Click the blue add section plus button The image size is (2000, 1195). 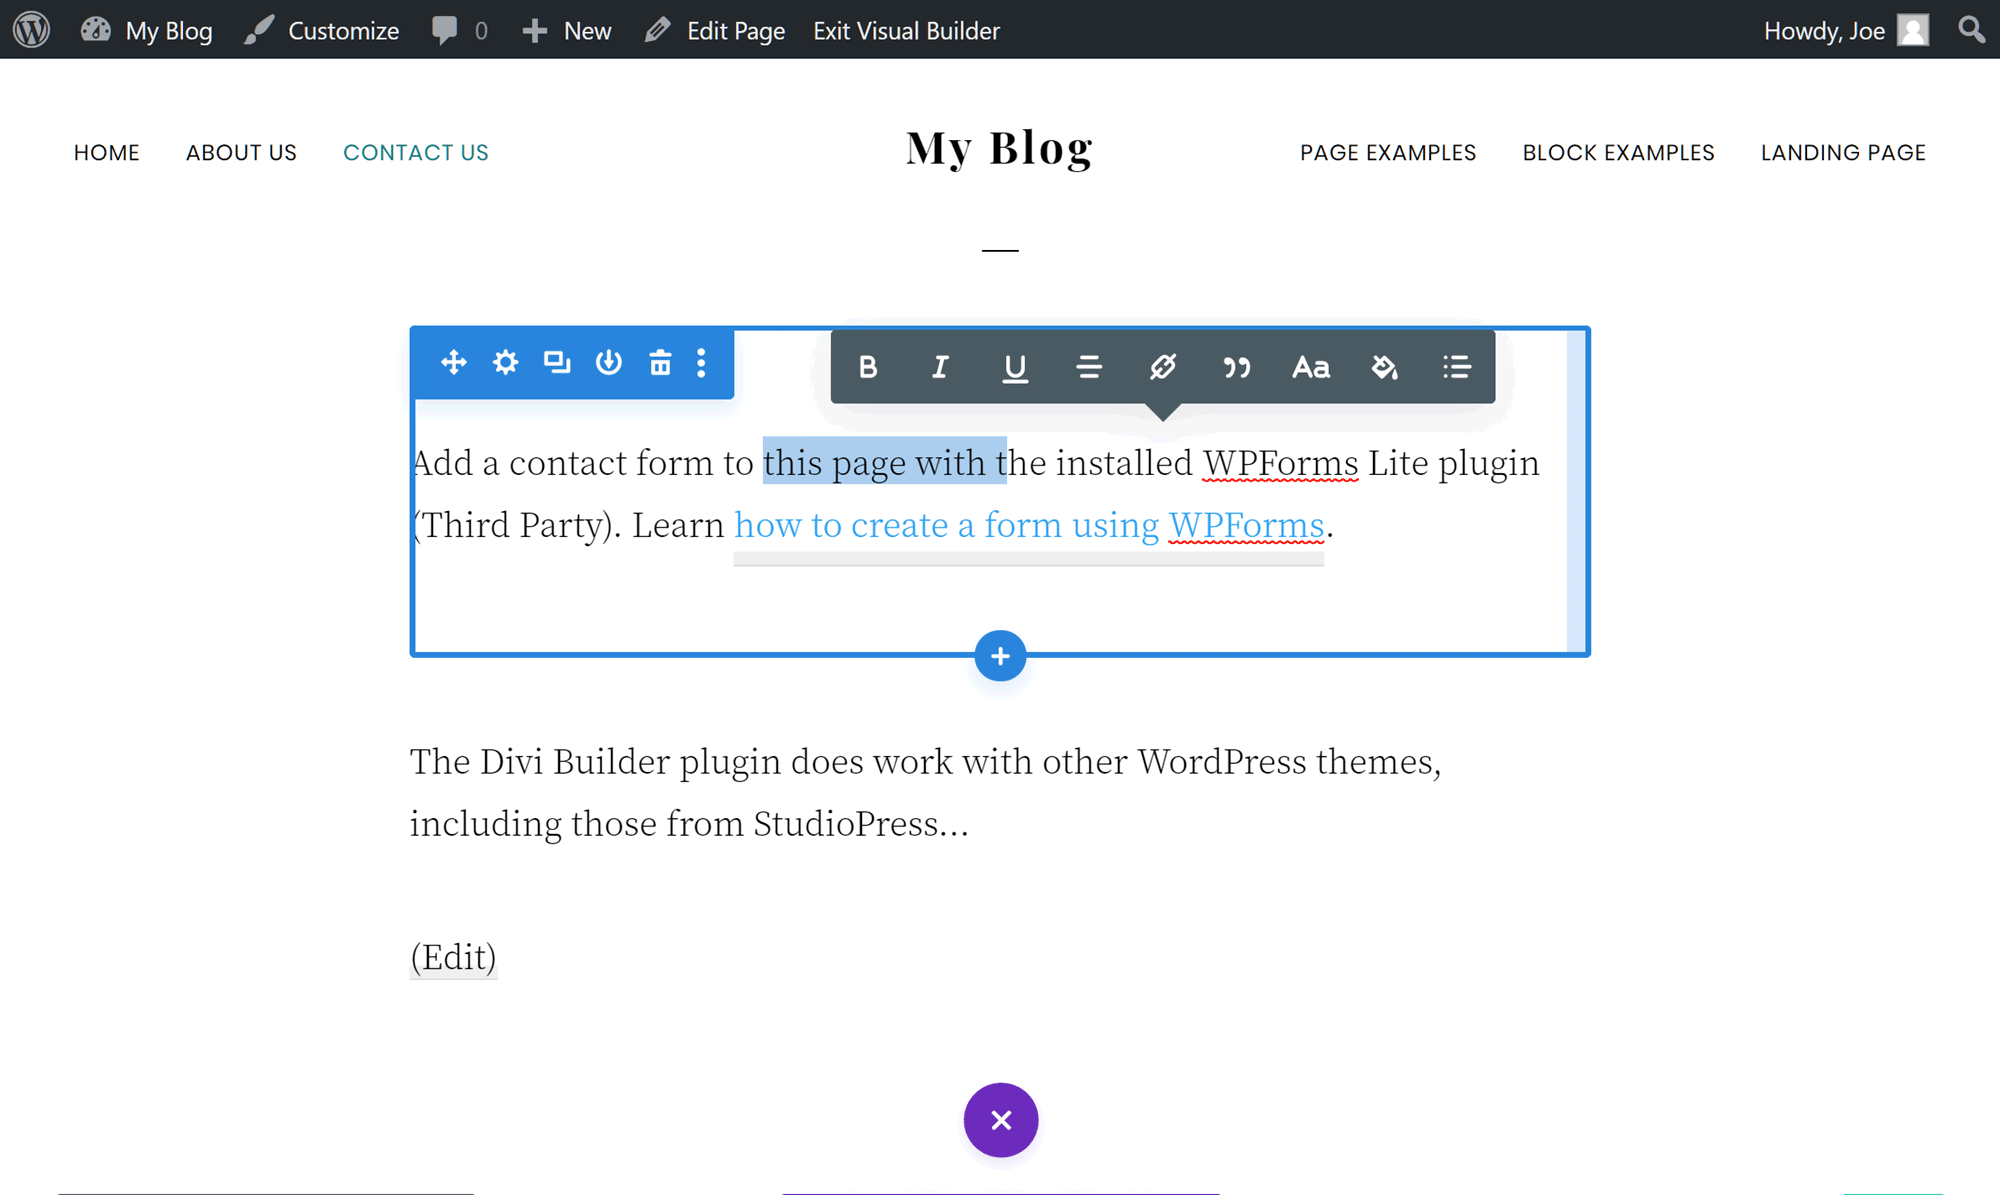(x=1000, y=656)
